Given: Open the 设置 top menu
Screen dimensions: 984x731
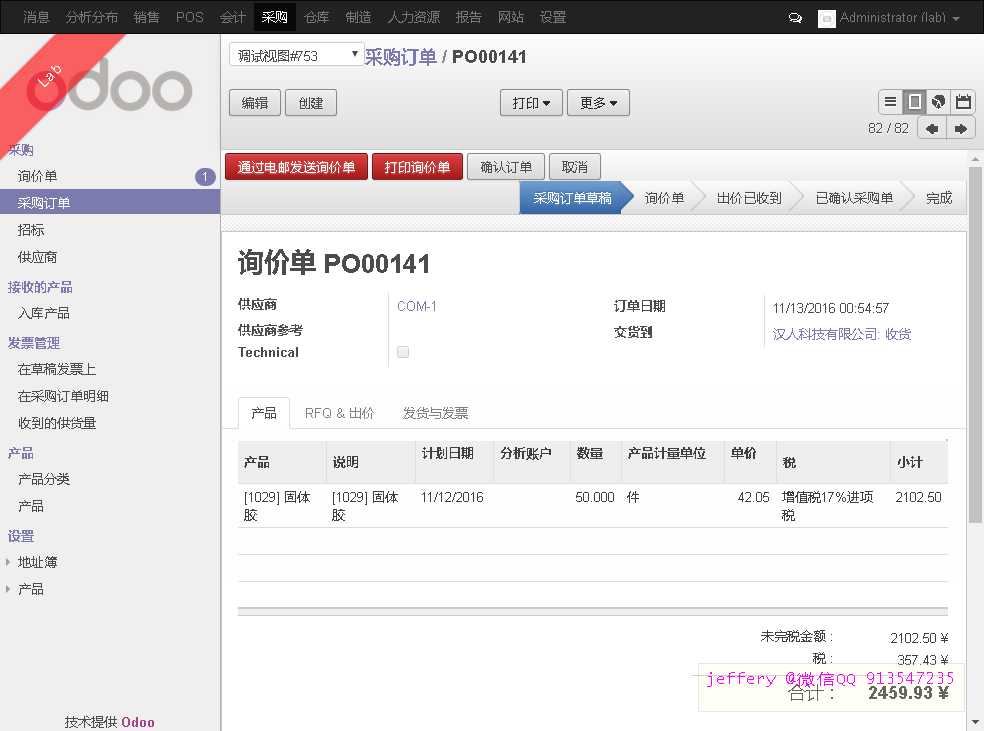Looking at the screenshot, I should tap(553, 17).
